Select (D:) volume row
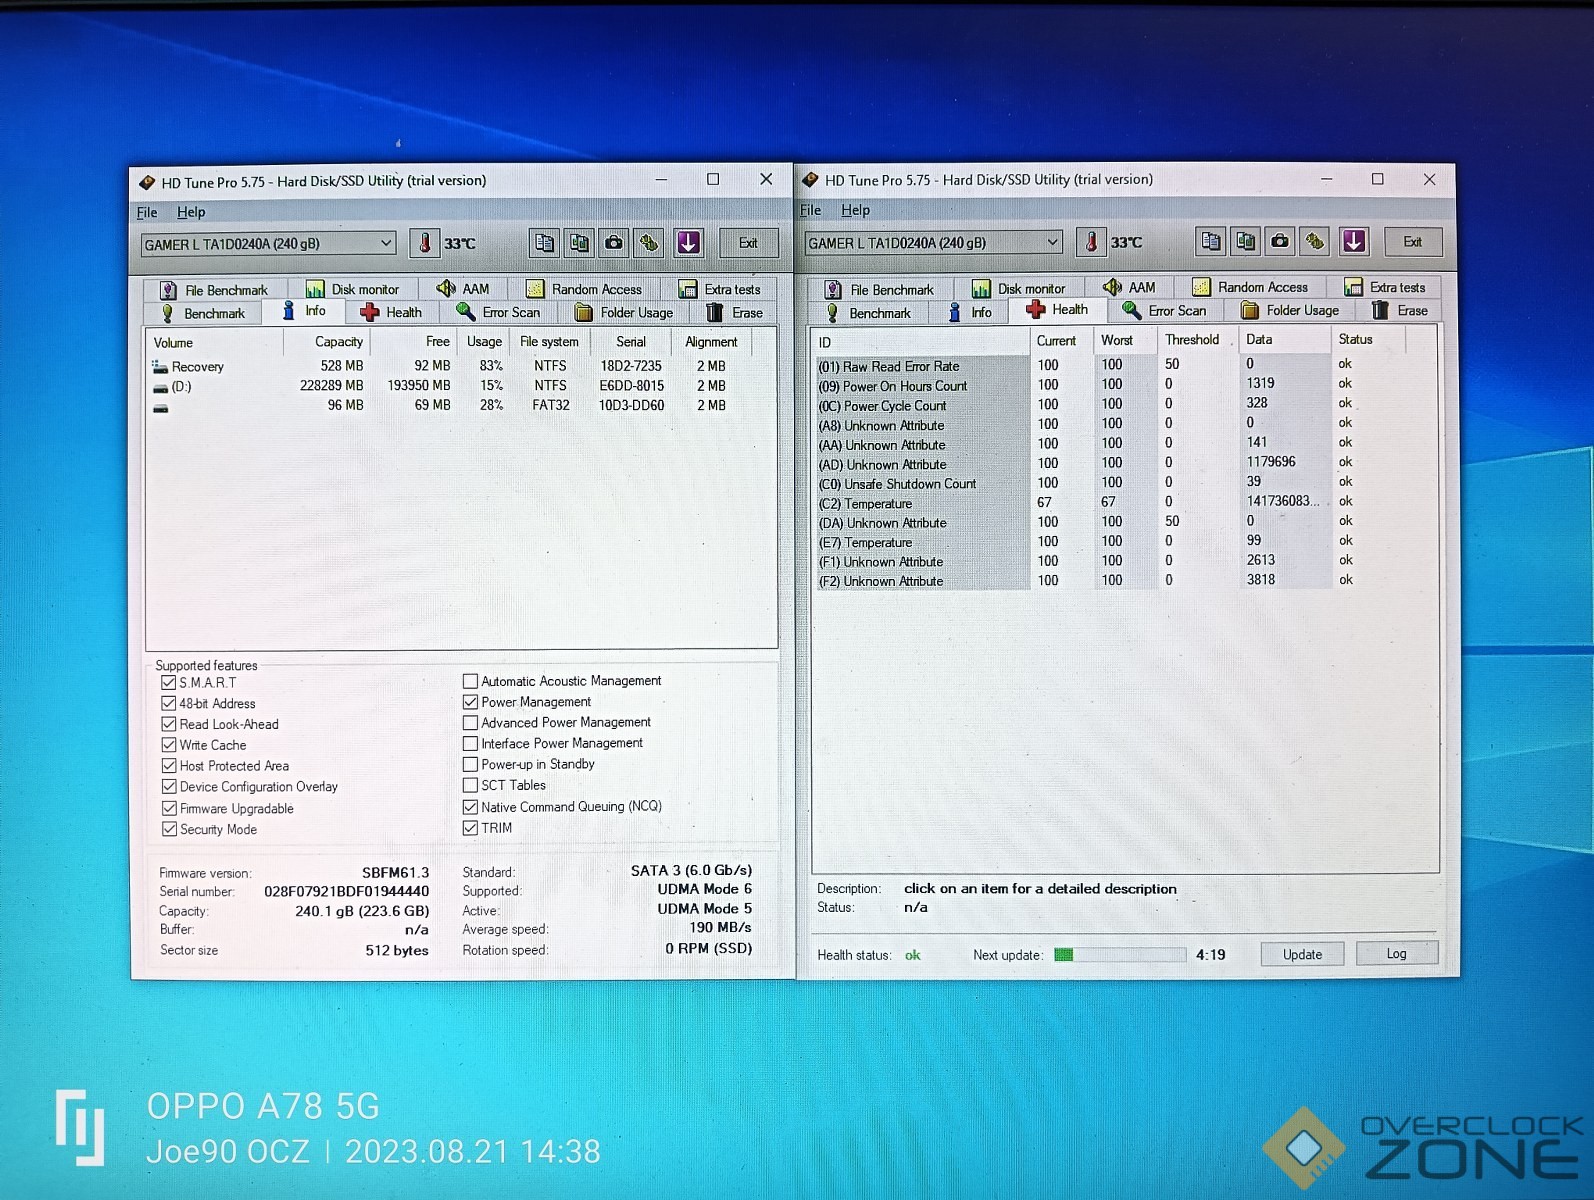Screen dimensions: 1594x1200 (x=450, y=386)
